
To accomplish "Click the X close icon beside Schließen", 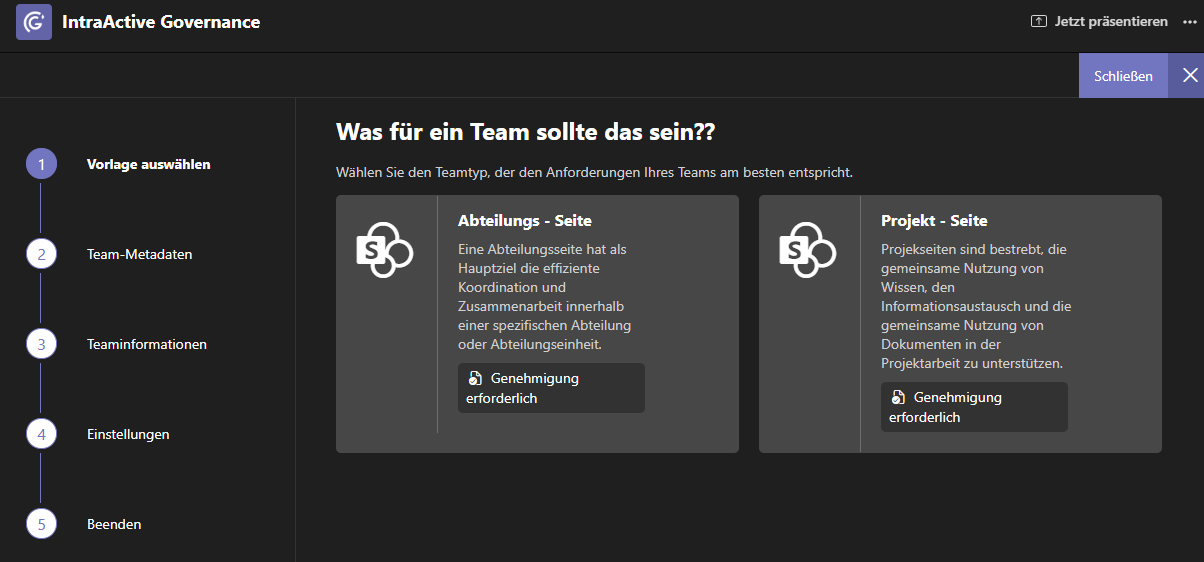I will pyautogui.click(x=1189, y=76).
